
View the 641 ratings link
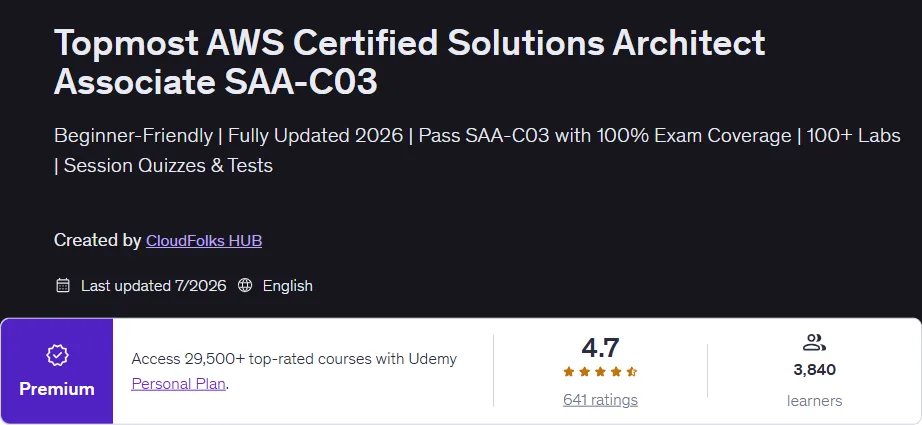[x=600, y=400]
